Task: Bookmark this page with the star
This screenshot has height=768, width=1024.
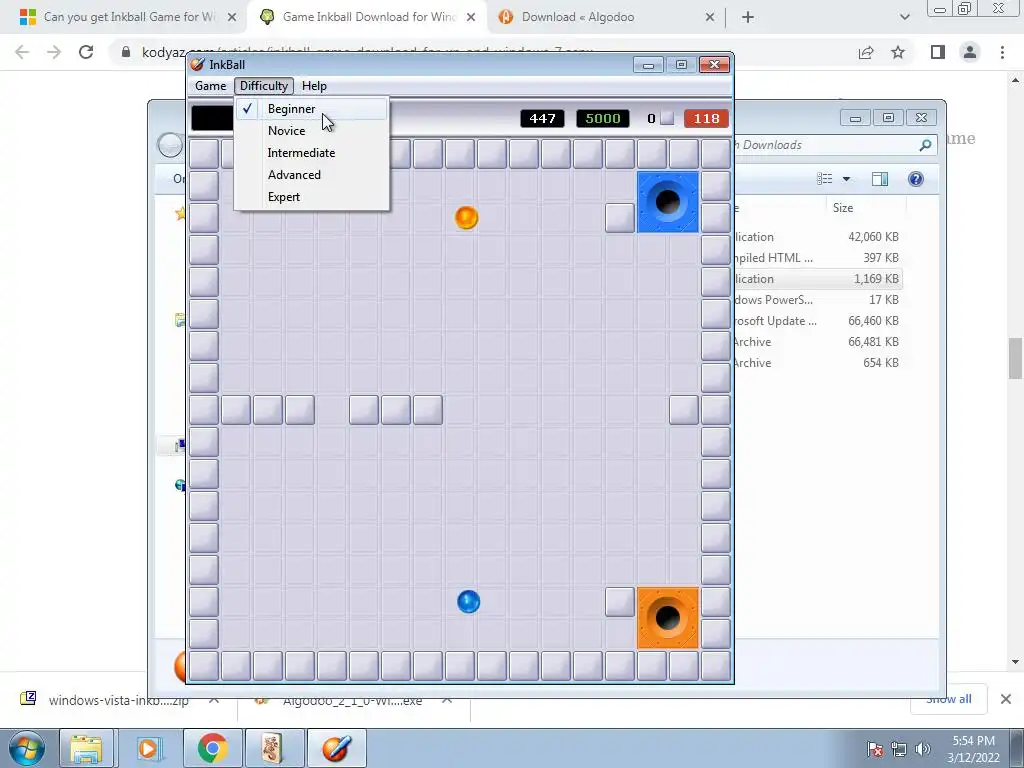Action: point(898,52)
